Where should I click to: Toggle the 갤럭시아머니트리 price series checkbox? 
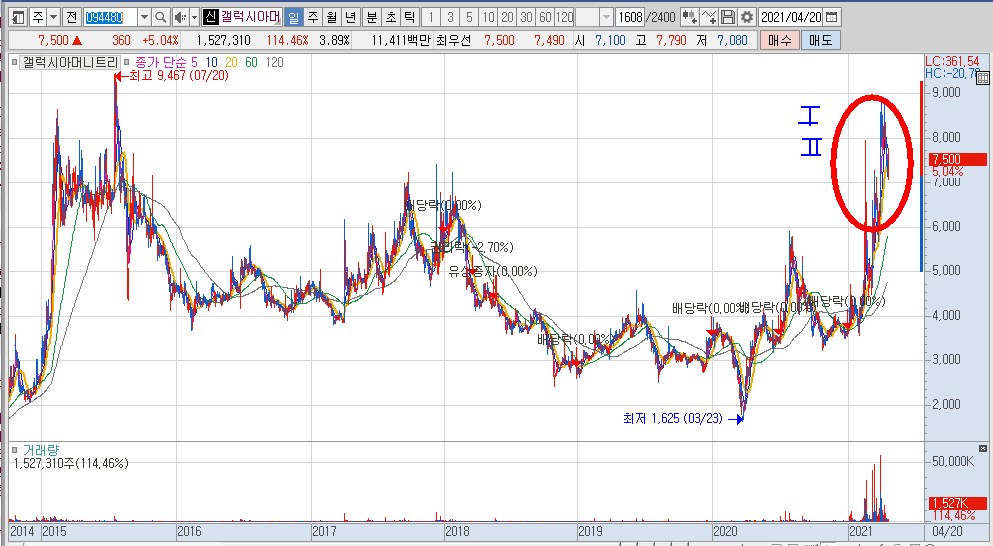14,62
